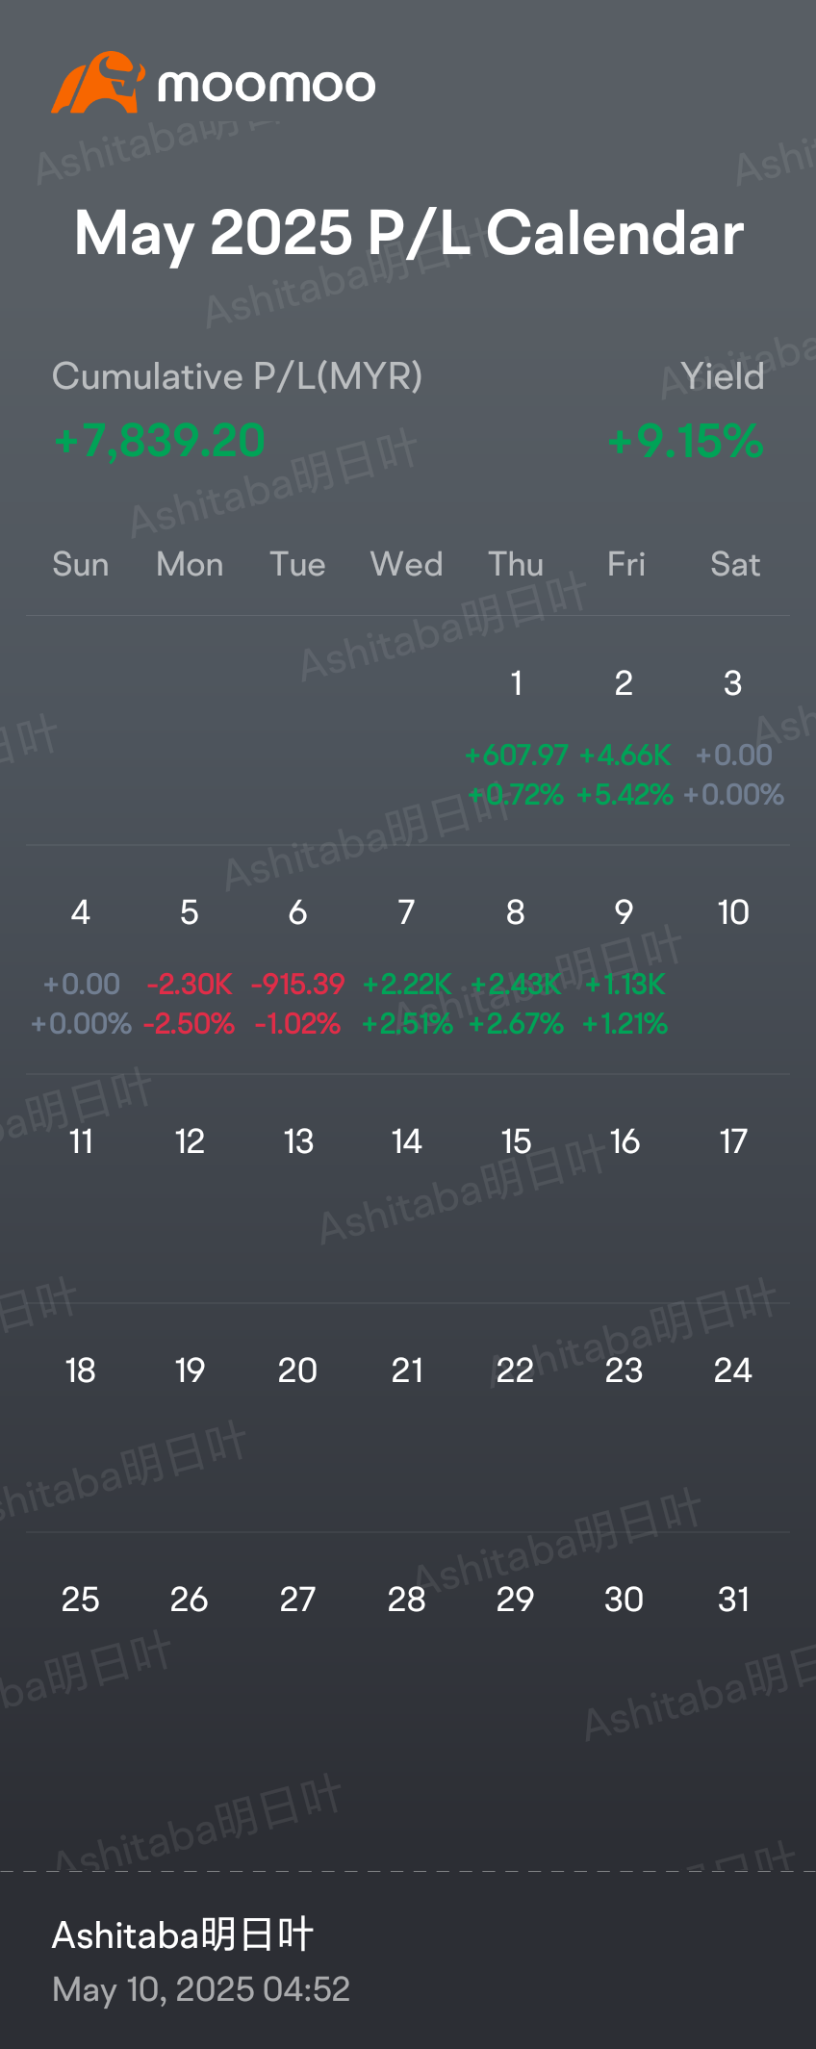Select May 7 showing +2.22K
Viewport: 816px width, 2049px height.
coord(407,967)
